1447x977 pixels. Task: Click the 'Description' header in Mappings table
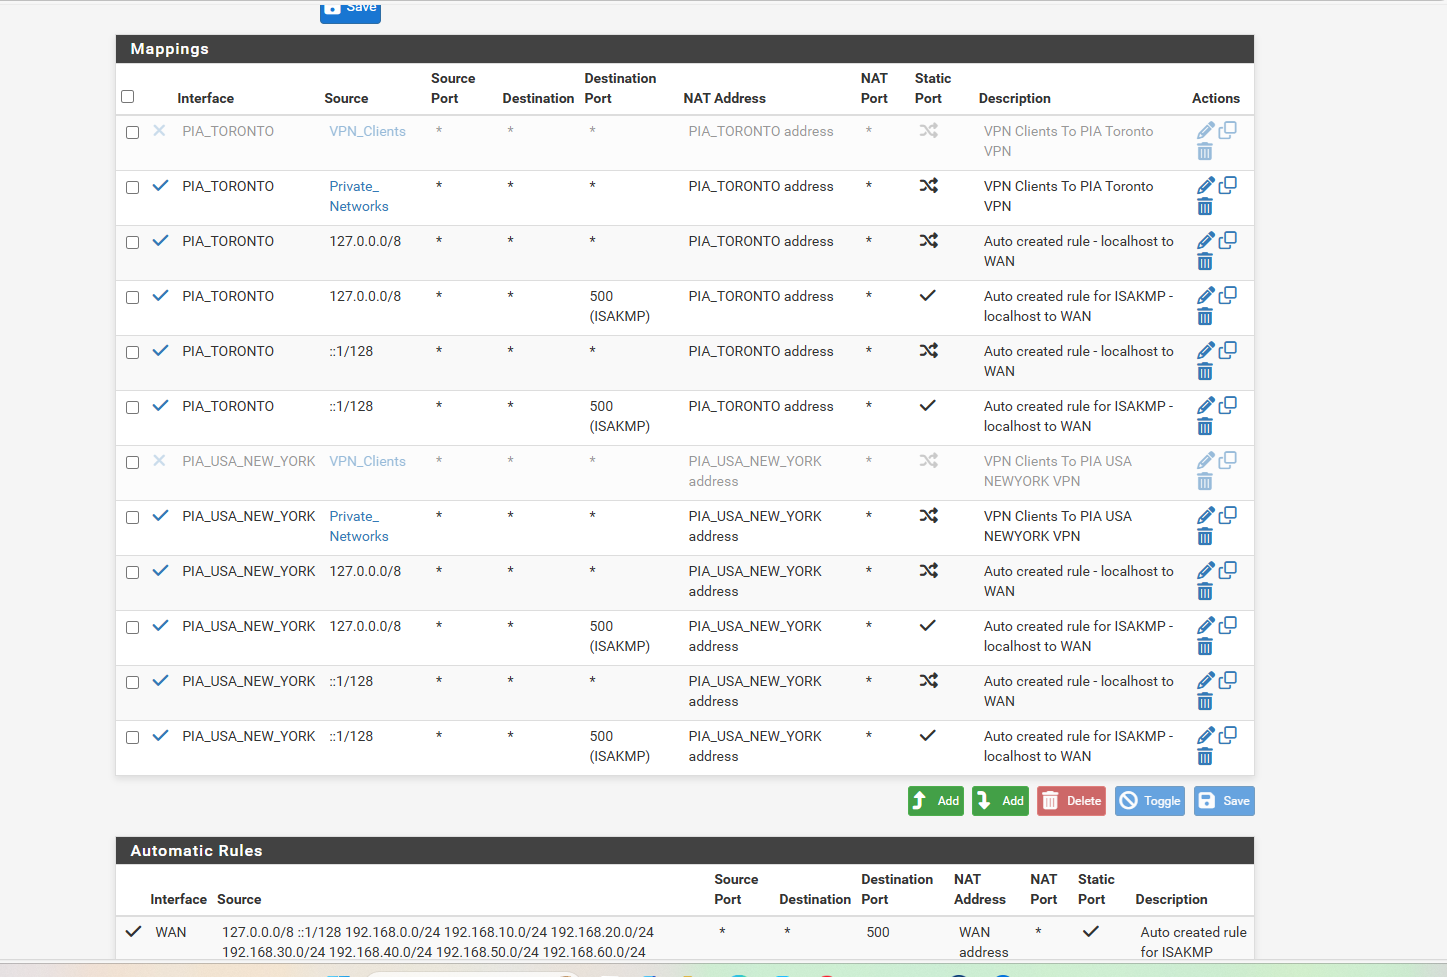click(x=1014, y=98)
